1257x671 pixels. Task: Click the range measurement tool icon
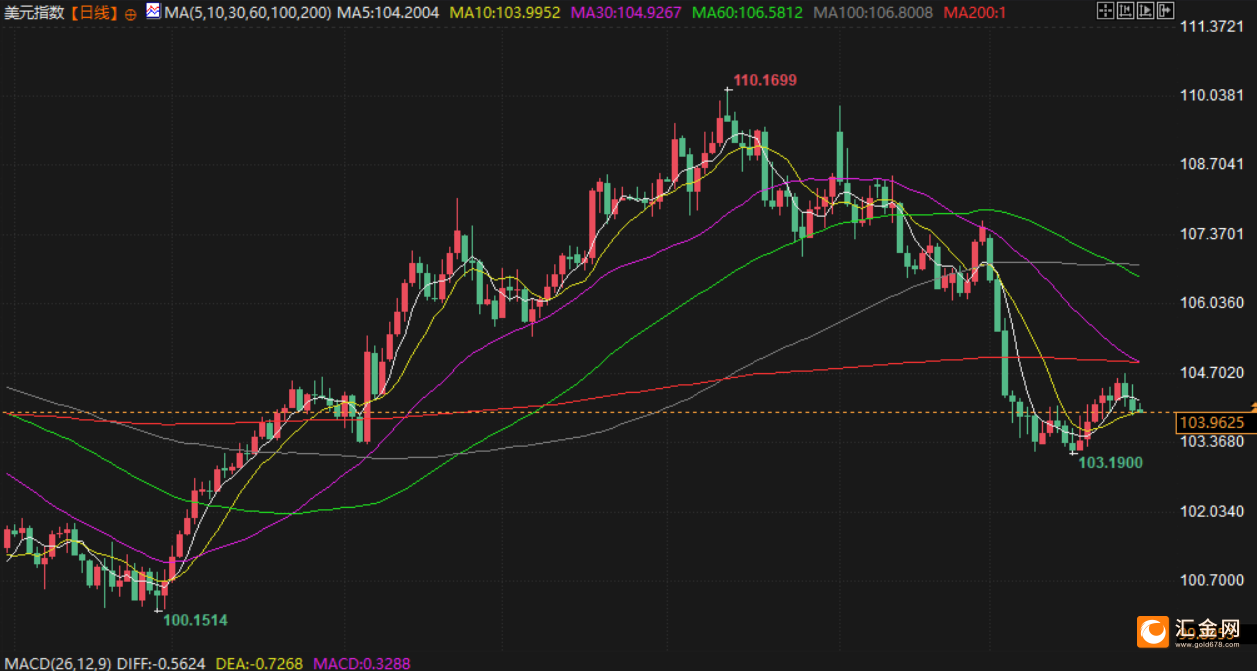coord(1126,11)
